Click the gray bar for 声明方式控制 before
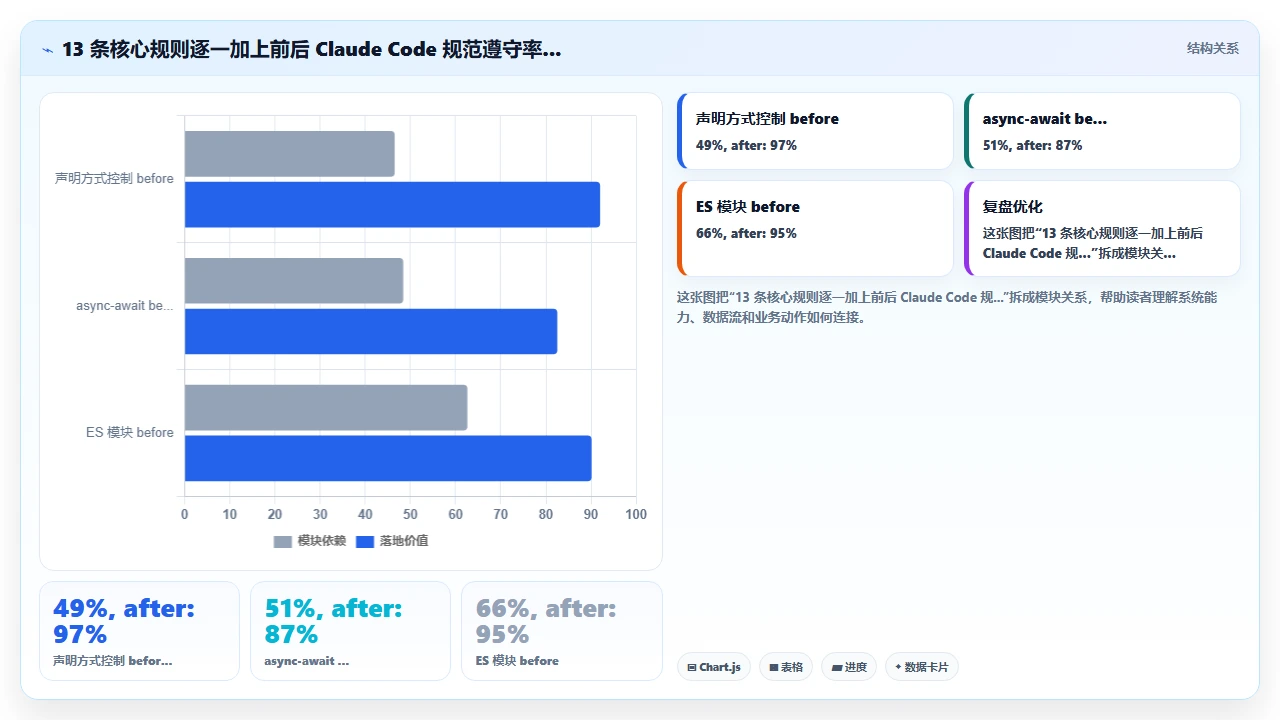Viewport: 1280px width, 720px height. pyautogui.click(x=289, y=154)
